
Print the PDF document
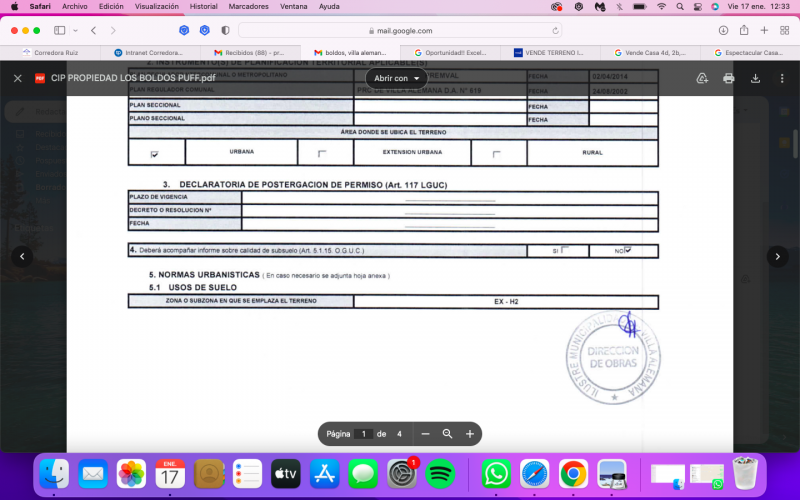point(729,78)
